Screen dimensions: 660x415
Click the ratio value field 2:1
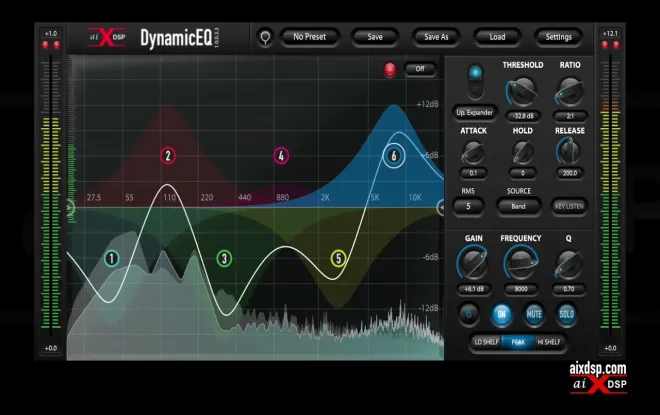click(x=570, y=116)
